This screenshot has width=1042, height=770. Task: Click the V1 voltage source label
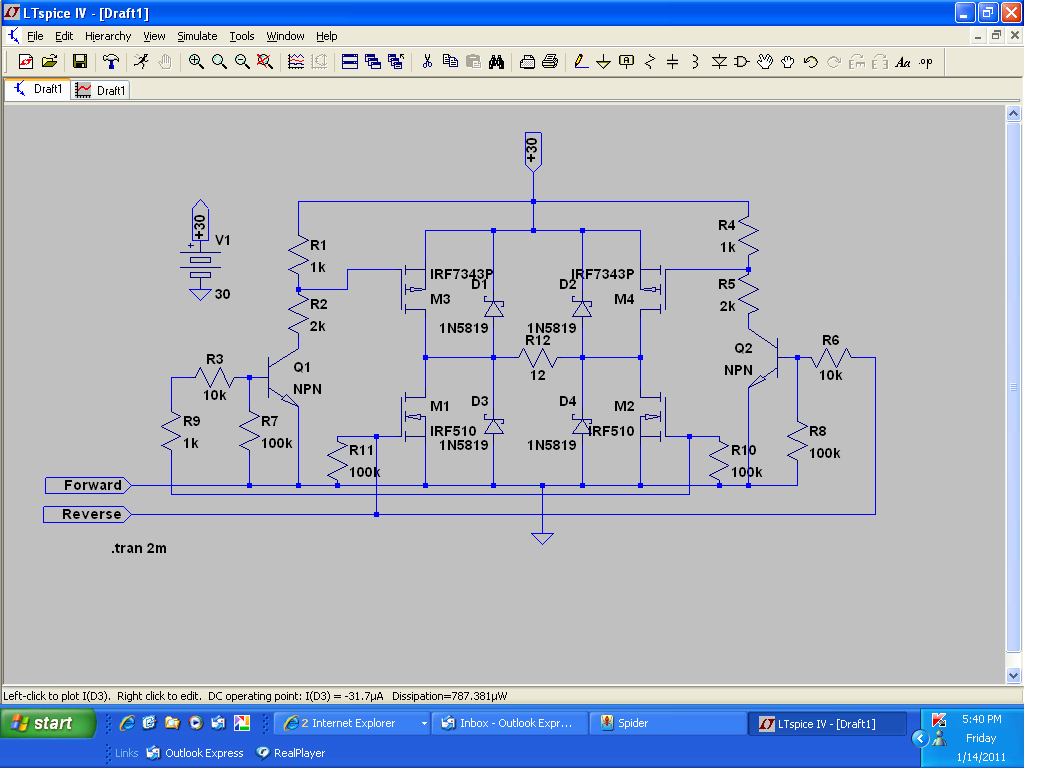223,240
